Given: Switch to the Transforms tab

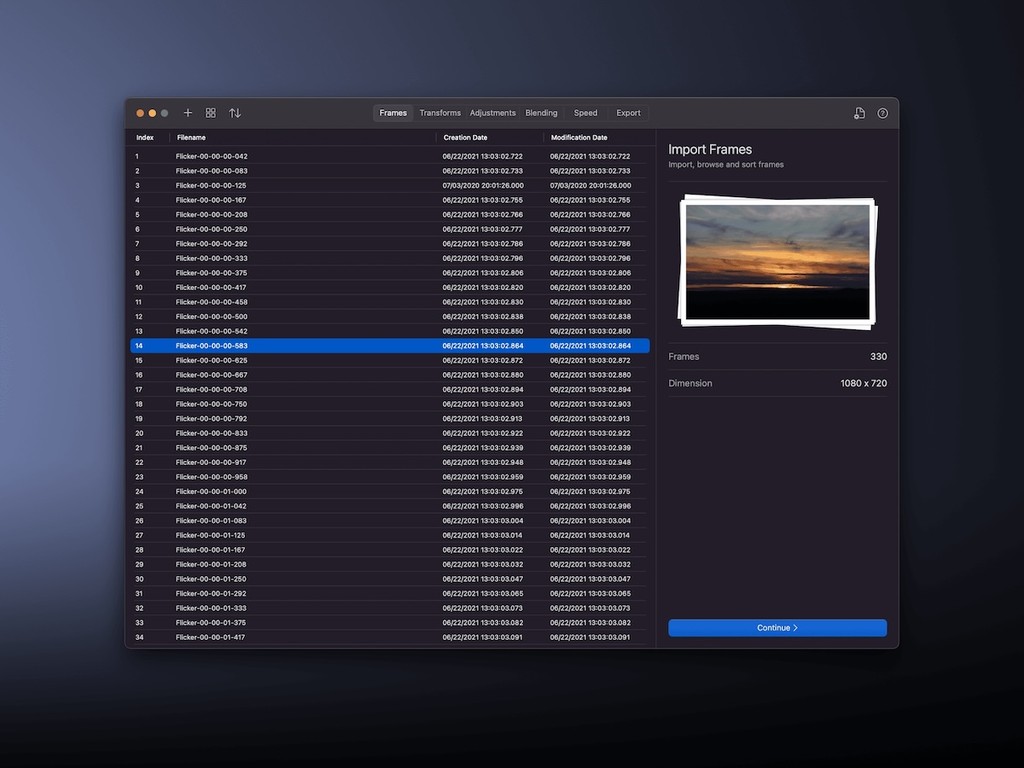Looking at the screenshot, I should click(x=440, y=113).
